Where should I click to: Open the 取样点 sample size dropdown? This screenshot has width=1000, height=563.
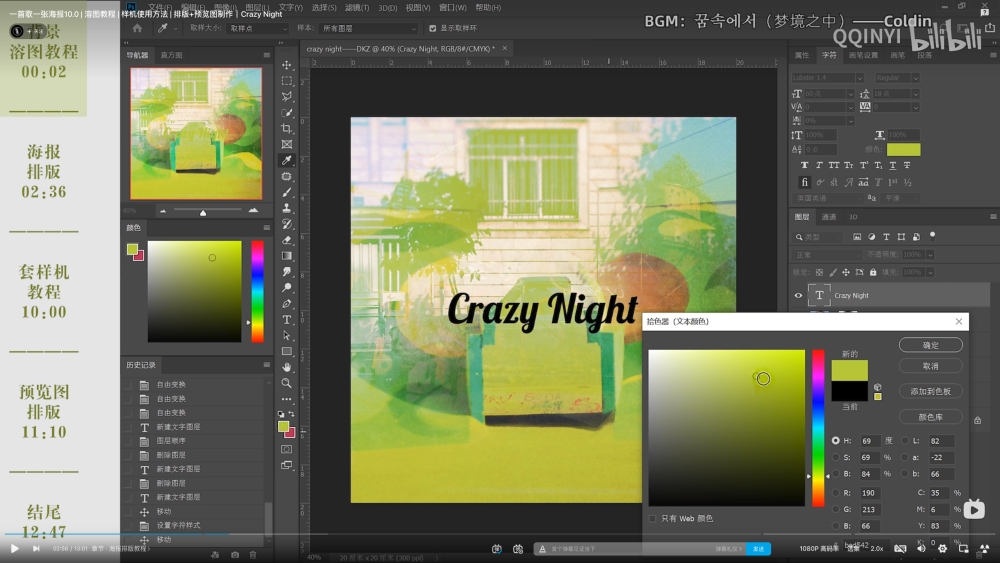coord(258,28)
